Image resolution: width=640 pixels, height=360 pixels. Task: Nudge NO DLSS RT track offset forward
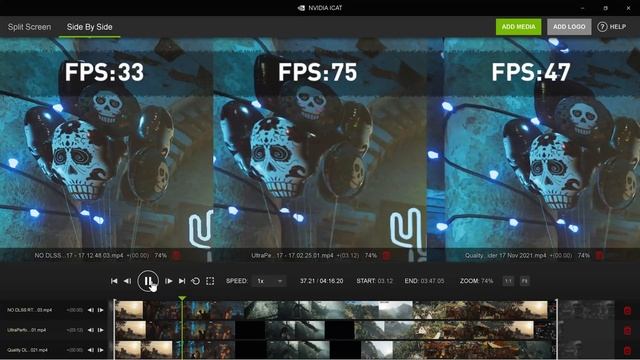click(100, 310)
